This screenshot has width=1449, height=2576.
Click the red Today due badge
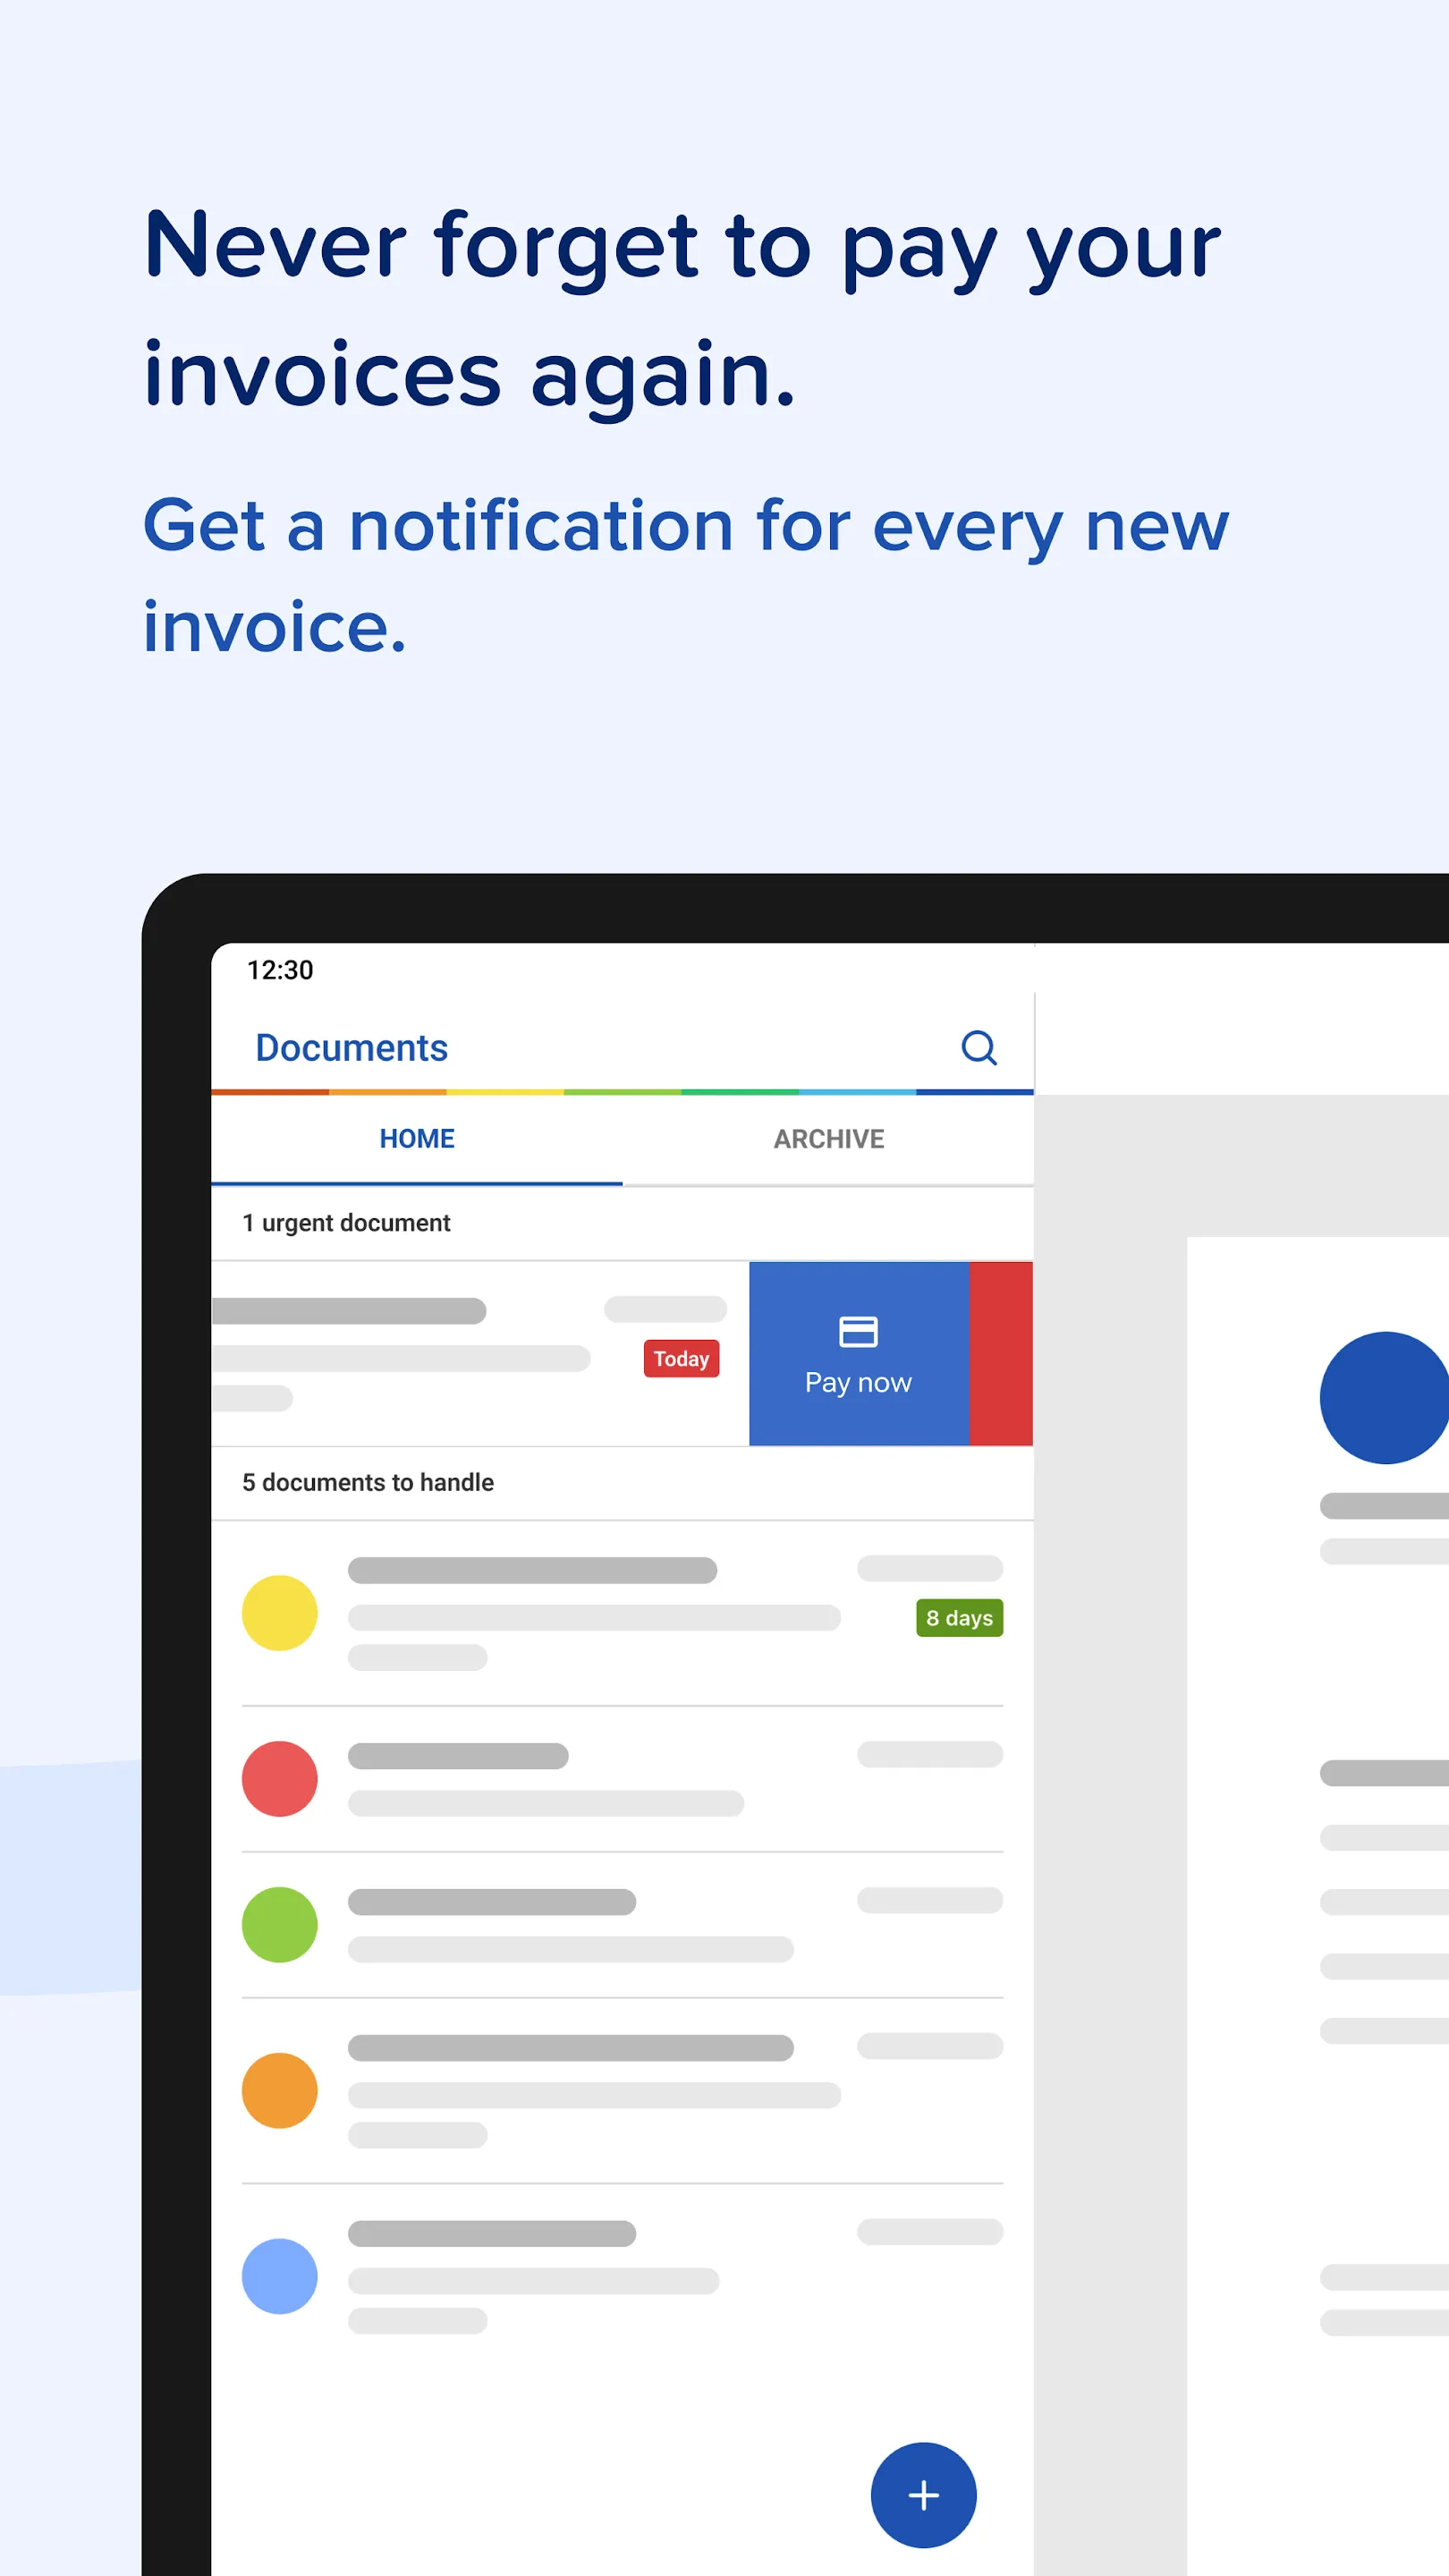click(681, 1359)
